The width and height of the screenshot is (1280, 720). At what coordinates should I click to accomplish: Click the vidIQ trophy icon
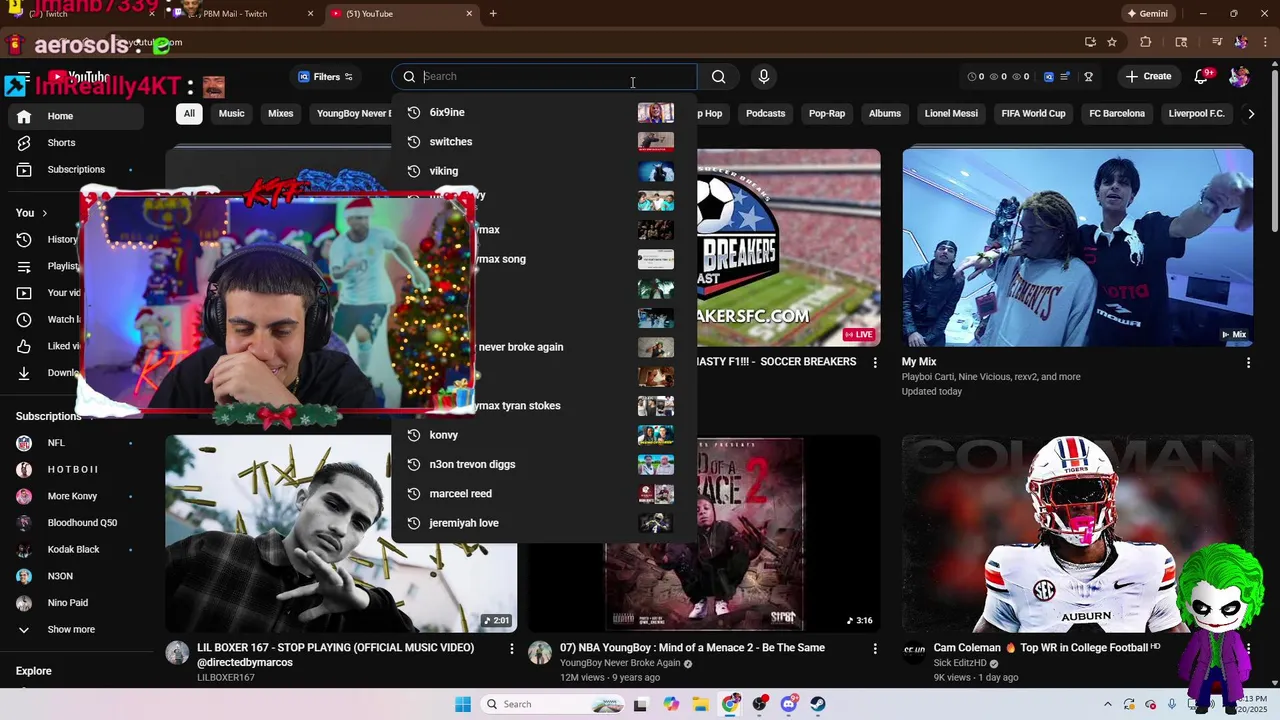click(x=1088, y=77)
